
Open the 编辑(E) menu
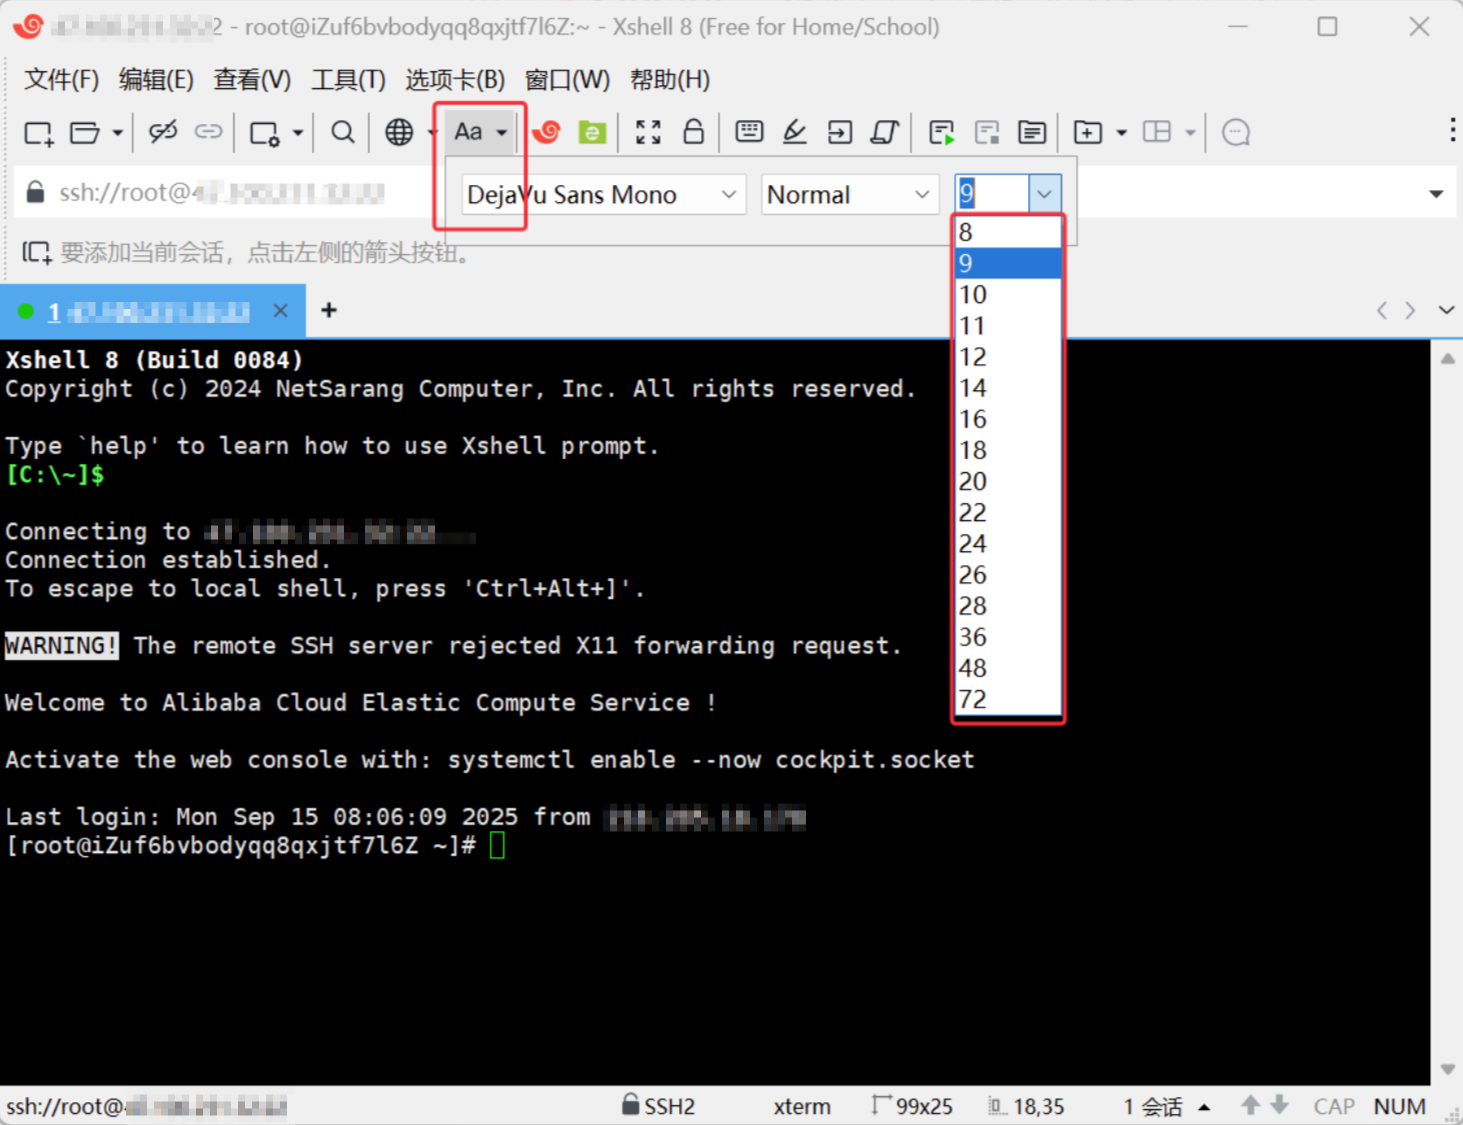click(x=156, y=80)
